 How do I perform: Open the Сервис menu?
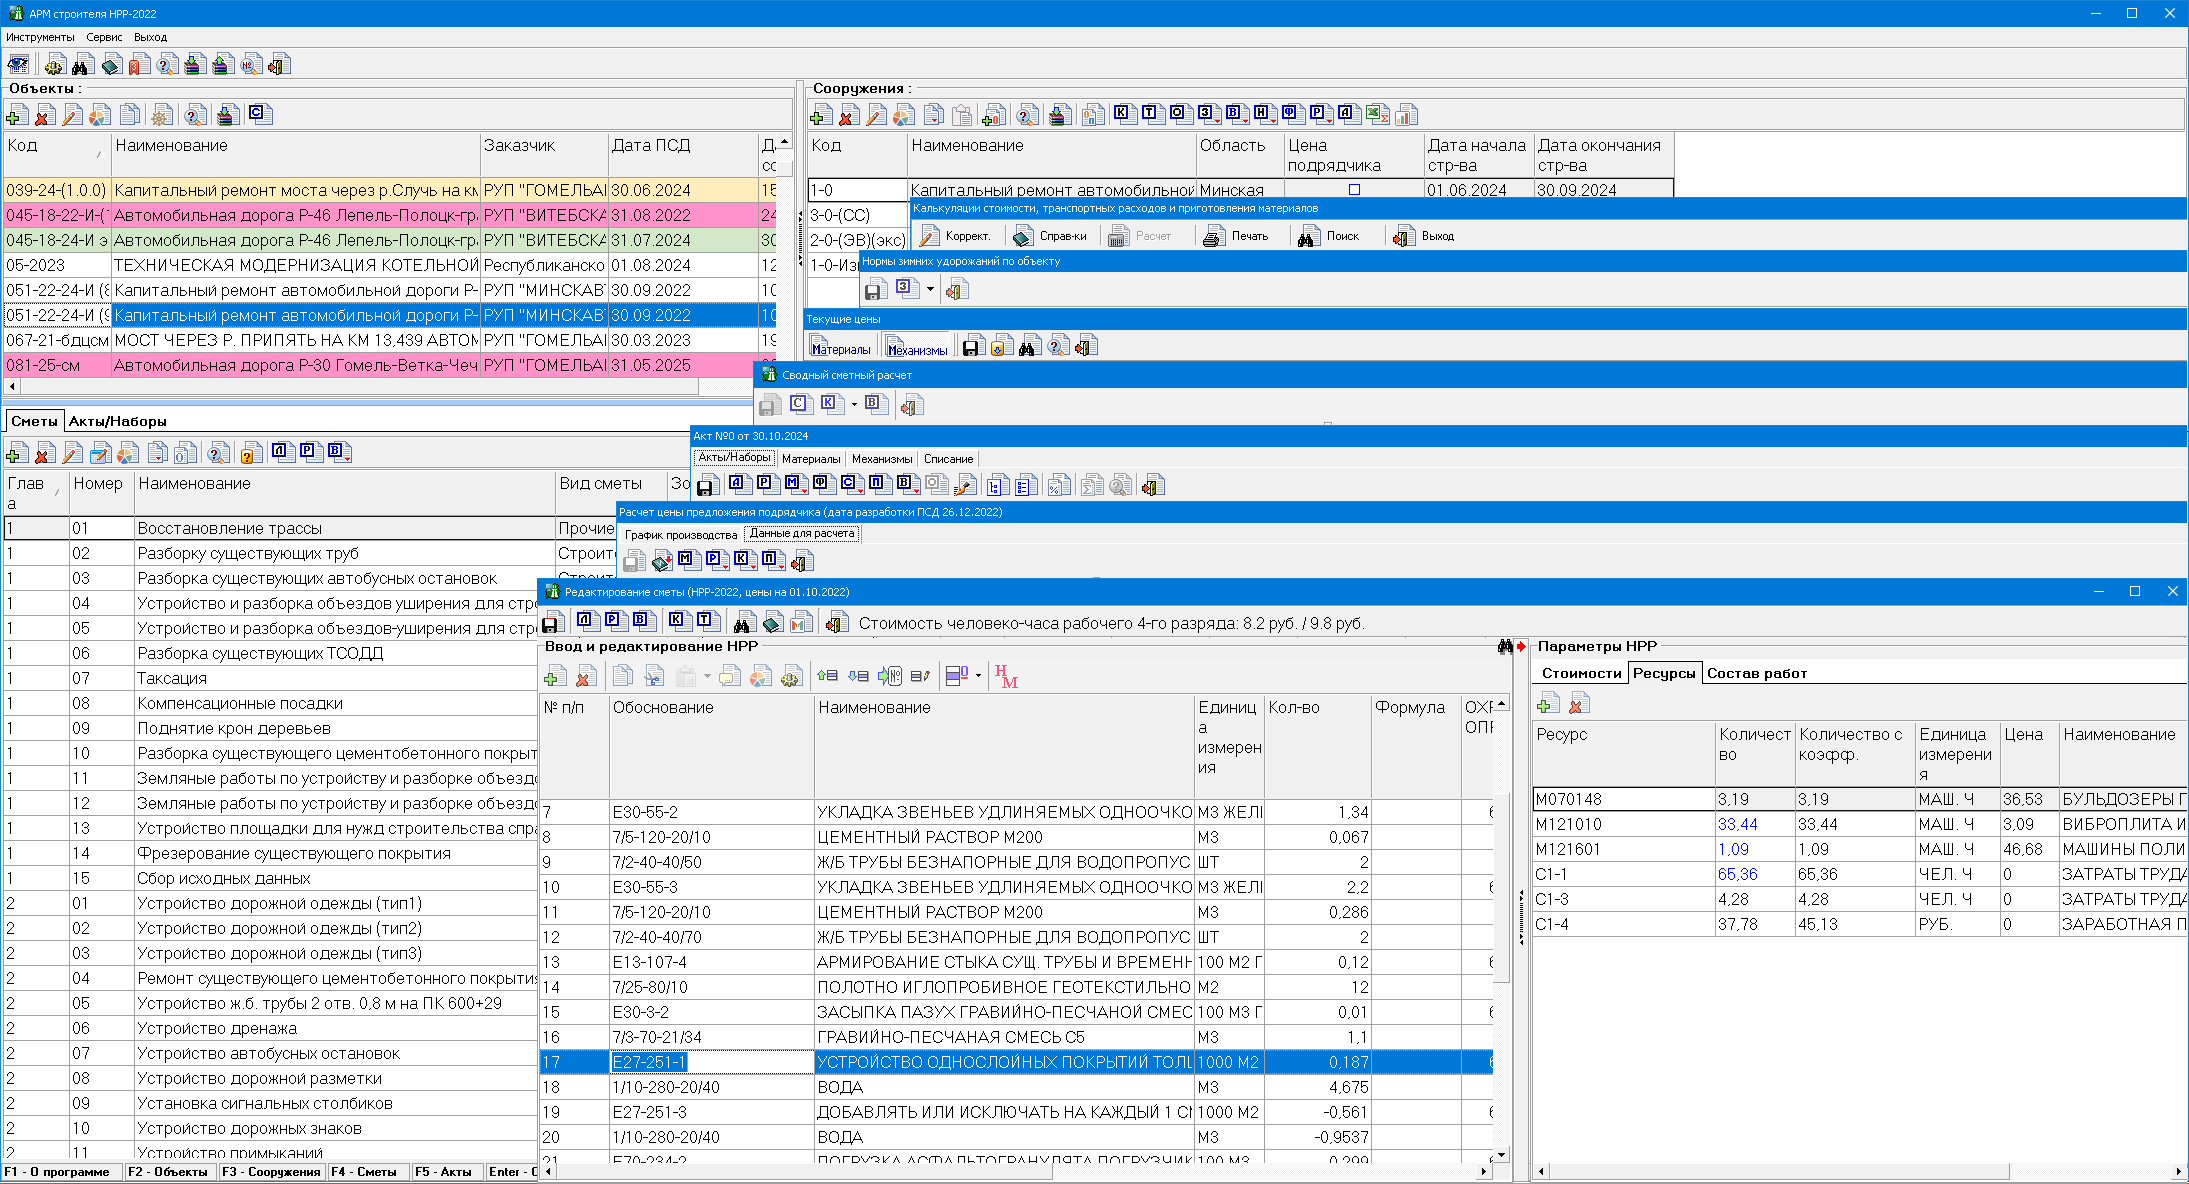(104, 37)
